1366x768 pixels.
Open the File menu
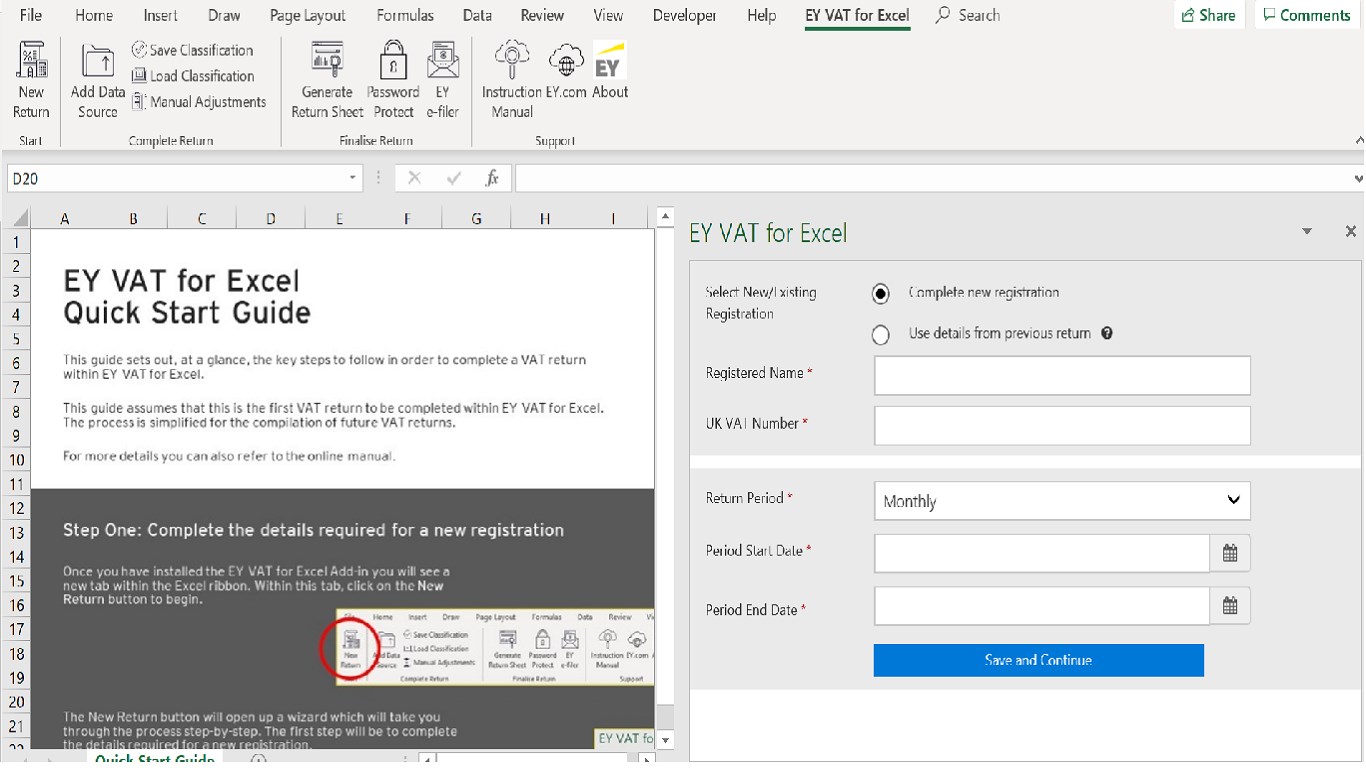pos(31,15)
